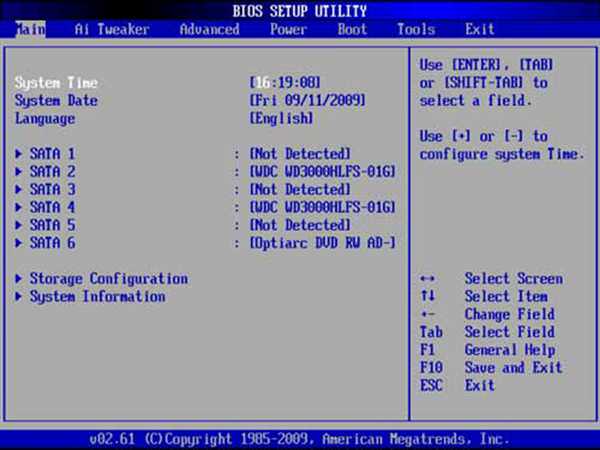Click the plus-minus change field symbol

pos(427,315)
